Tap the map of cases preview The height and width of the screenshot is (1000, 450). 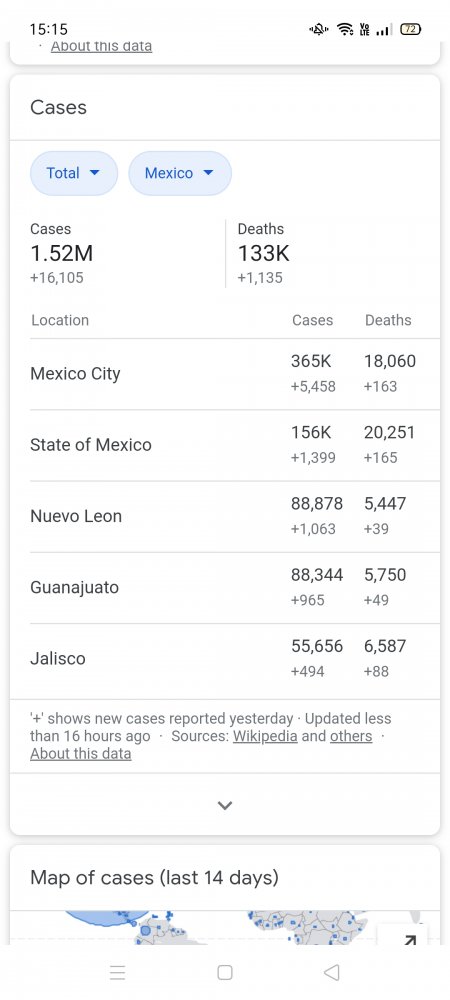pyautogui.click(x=224, y=927)
